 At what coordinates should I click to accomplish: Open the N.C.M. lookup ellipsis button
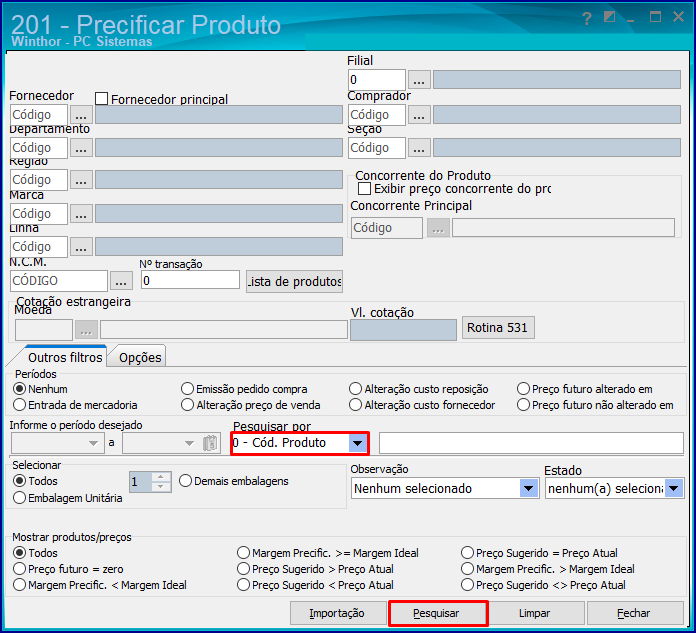click(x=121, y=281)
